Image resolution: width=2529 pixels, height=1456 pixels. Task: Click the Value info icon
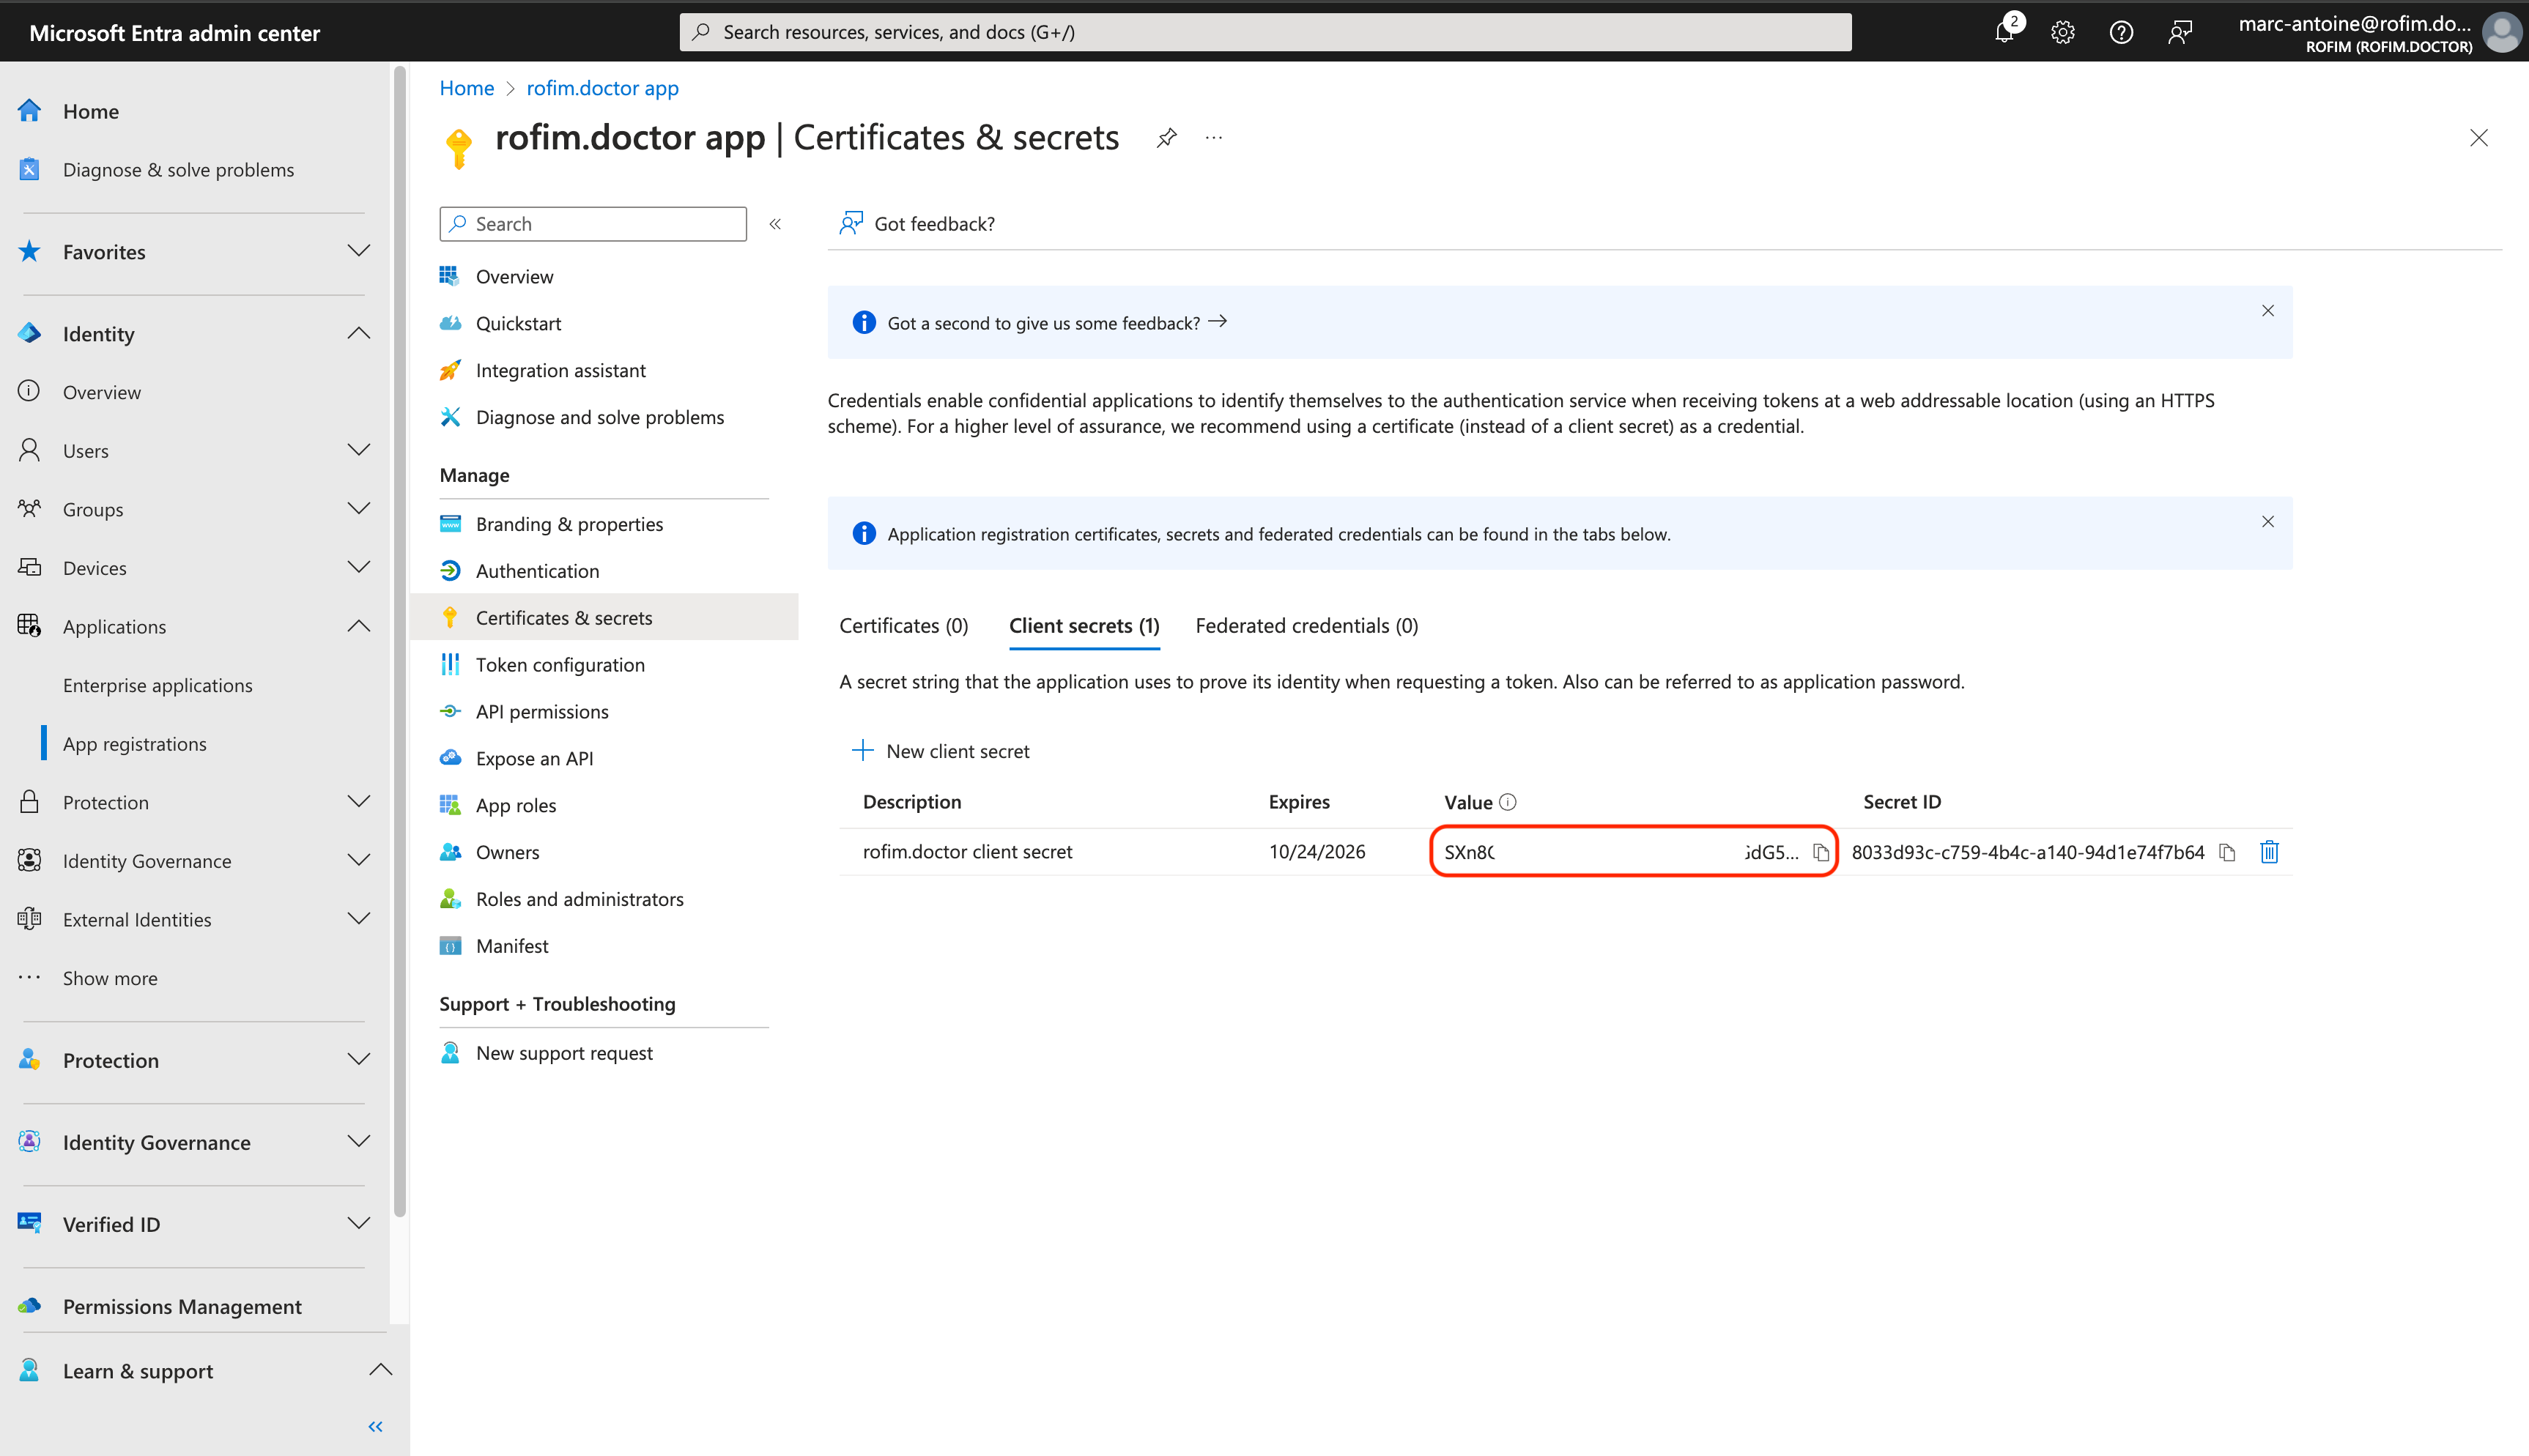pyautogui.click(x=1508, y=802)
